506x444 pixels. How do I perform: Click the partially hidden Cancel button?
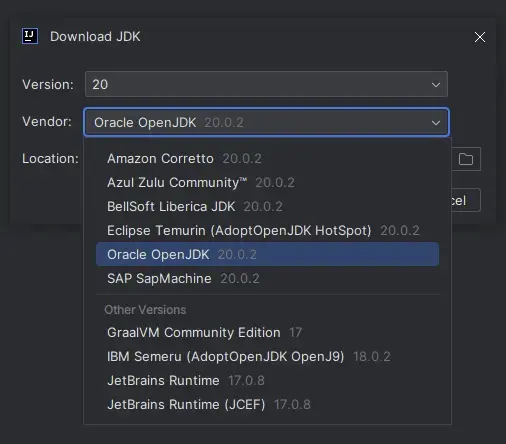(x=466, y=200)
